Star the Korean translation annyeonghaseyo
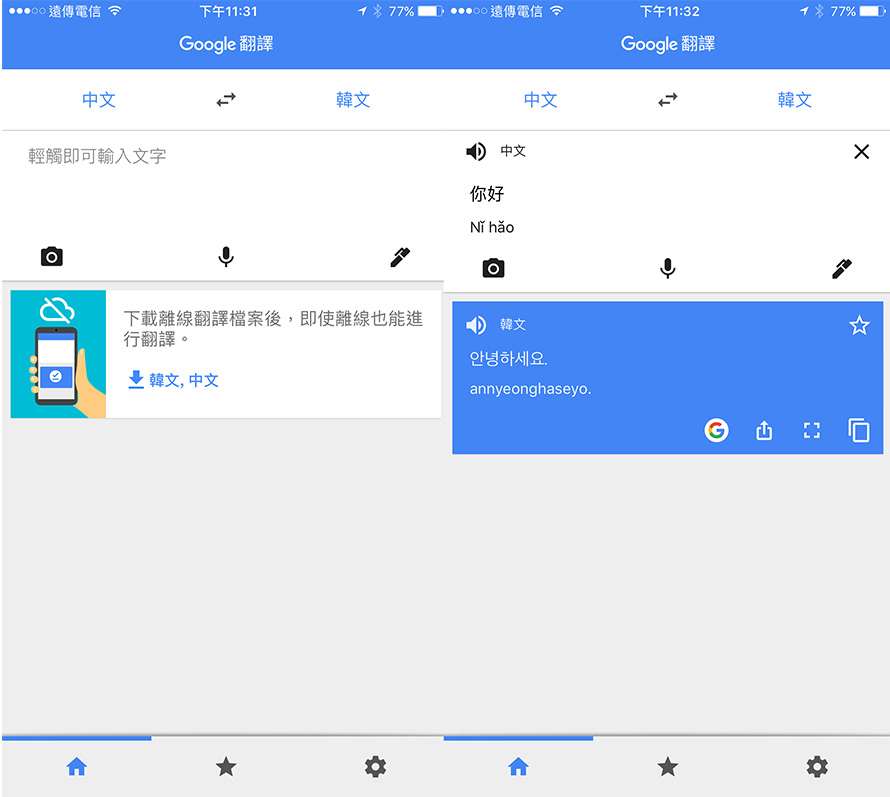Screen dimensions: 890x797 pos(859,325)
